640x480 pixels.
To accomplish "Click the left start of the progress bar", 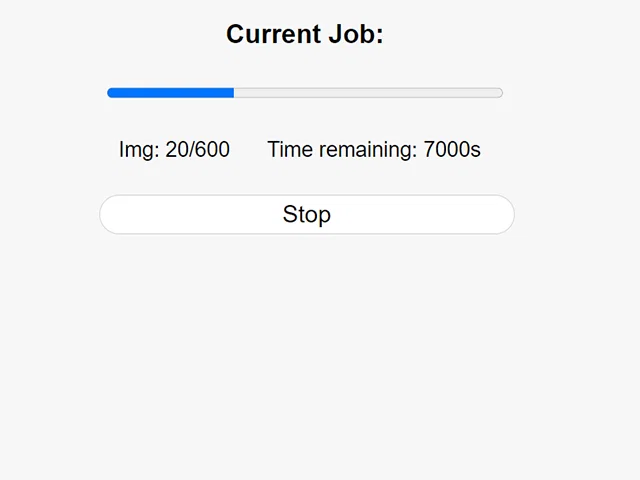I will click(x=112, y=93).
